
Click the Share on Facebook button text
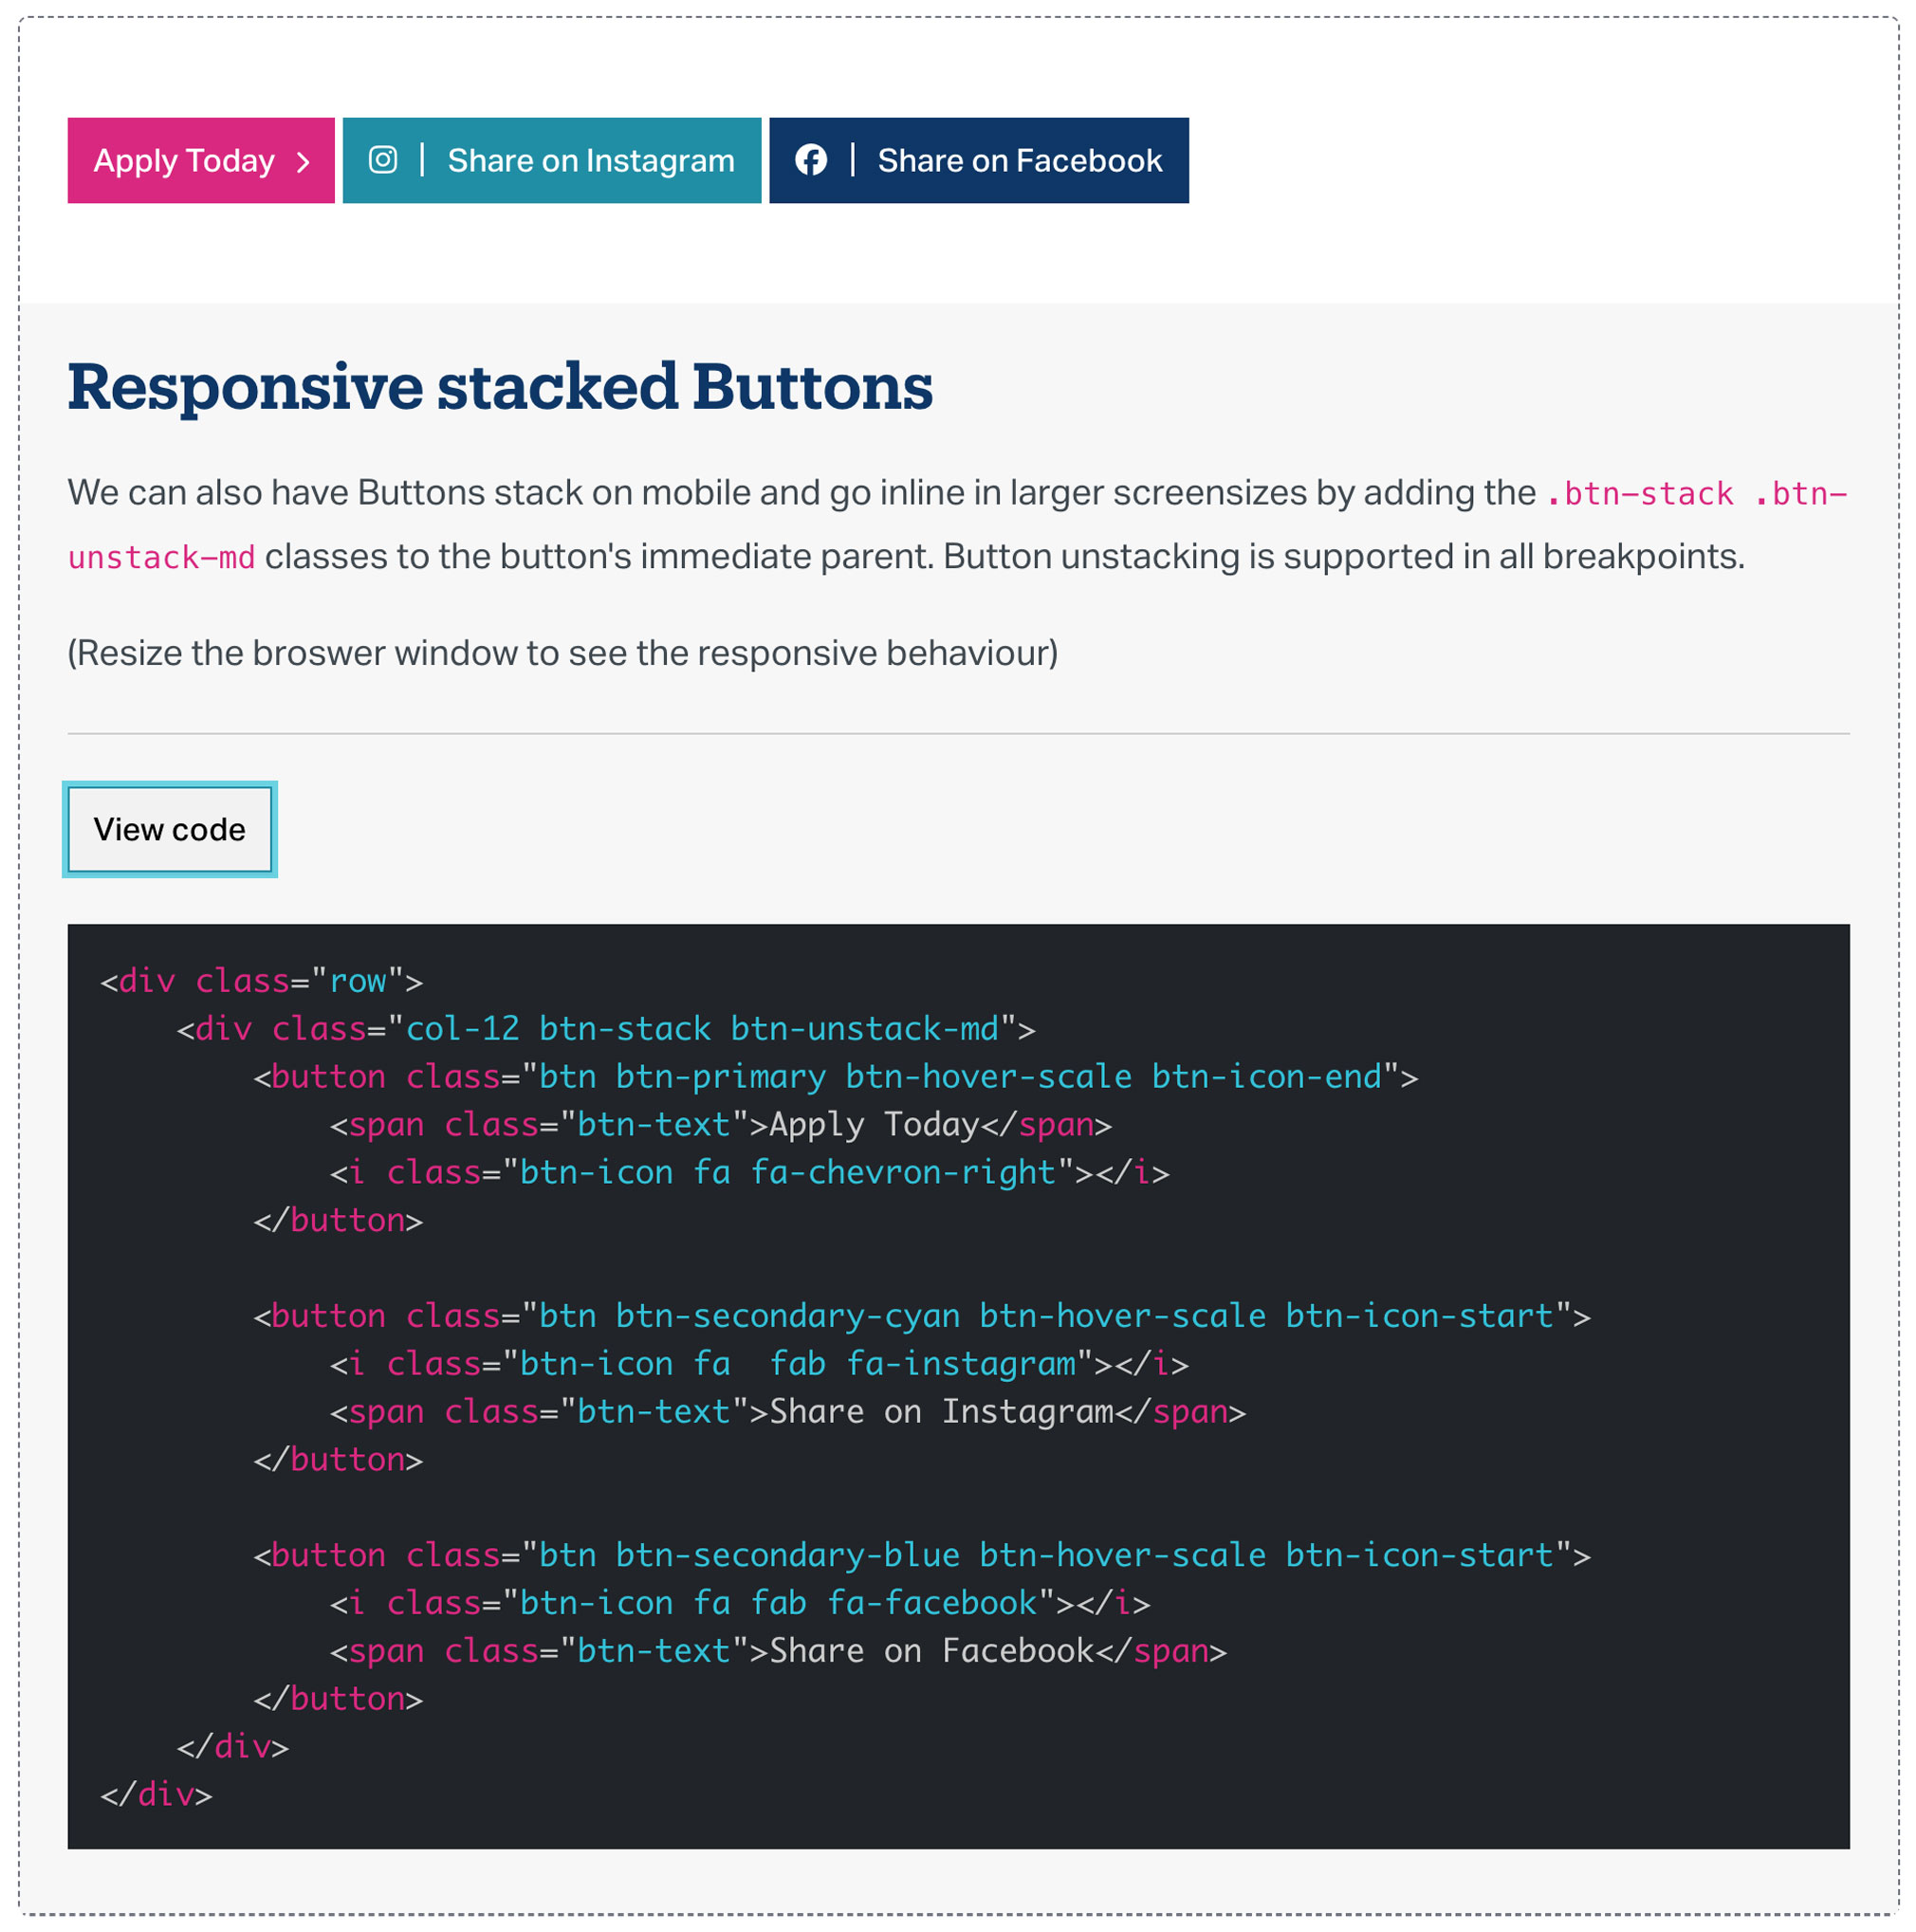1020,160
